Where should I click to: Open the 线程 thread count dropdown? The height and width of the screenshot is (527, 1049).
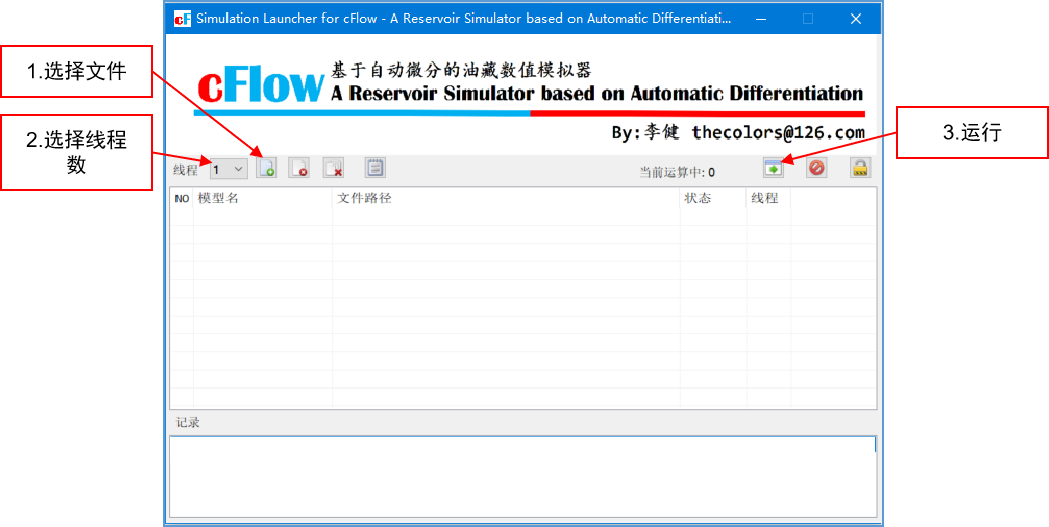229,170
